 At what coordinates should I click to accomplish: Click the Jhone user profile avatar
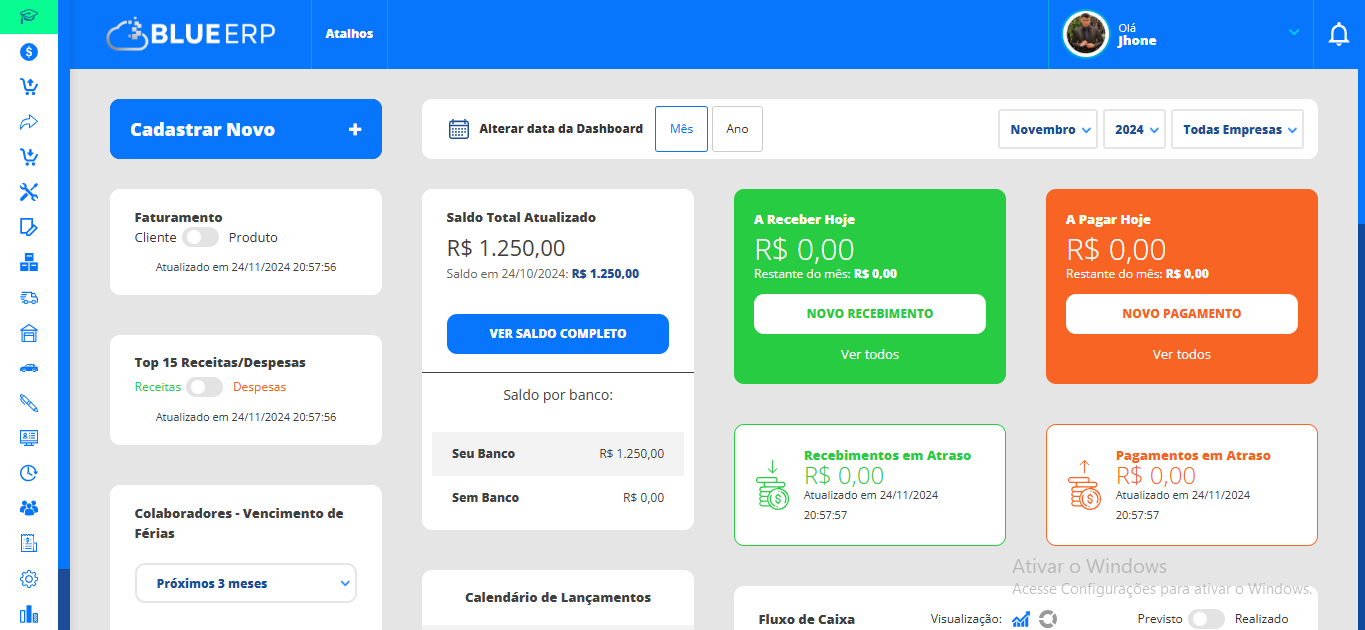coord(1087,35)
